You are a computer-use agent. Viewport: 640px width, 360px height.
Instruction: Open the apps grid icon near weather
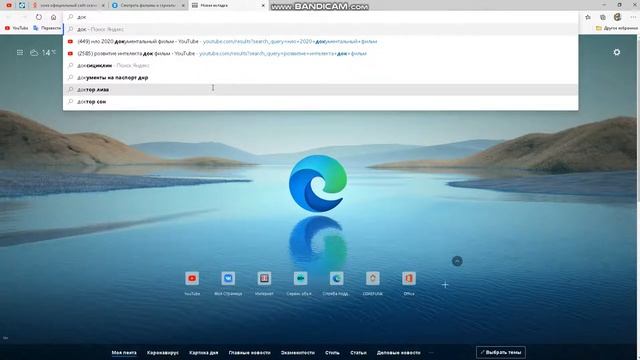(x=20, y=53)
